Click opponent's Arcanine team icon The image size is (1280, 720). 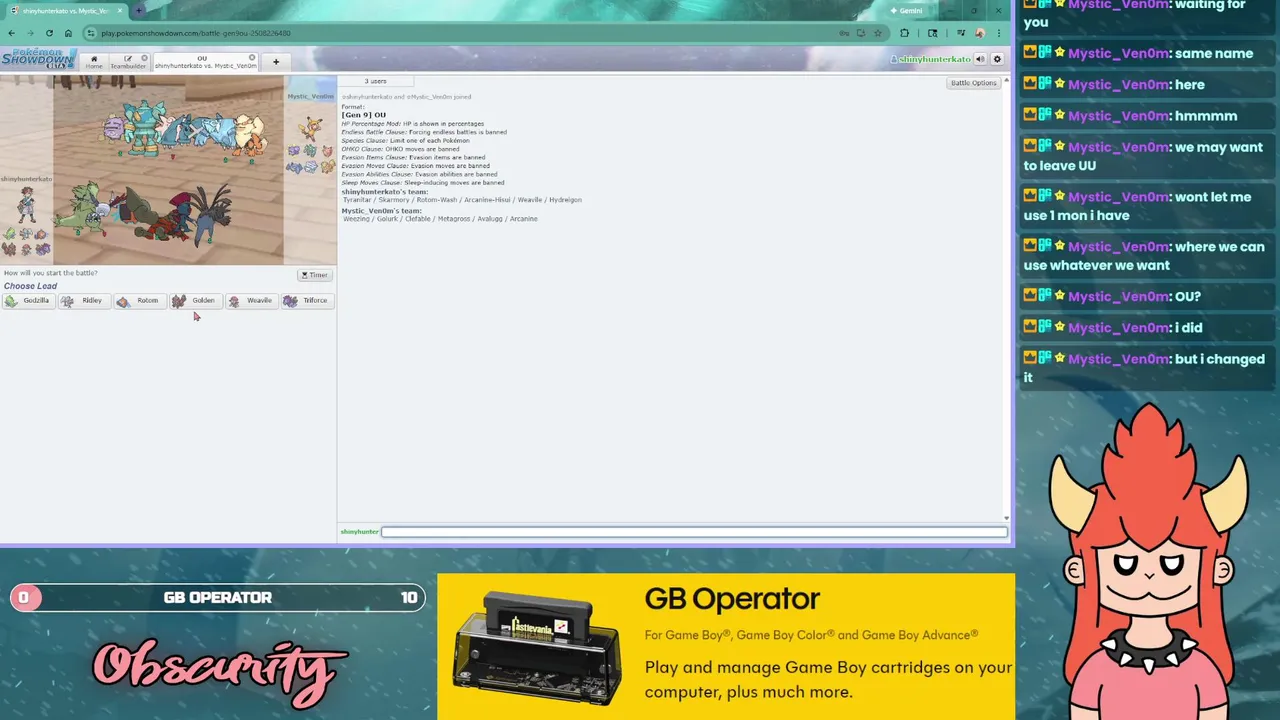tap(328, 167)
